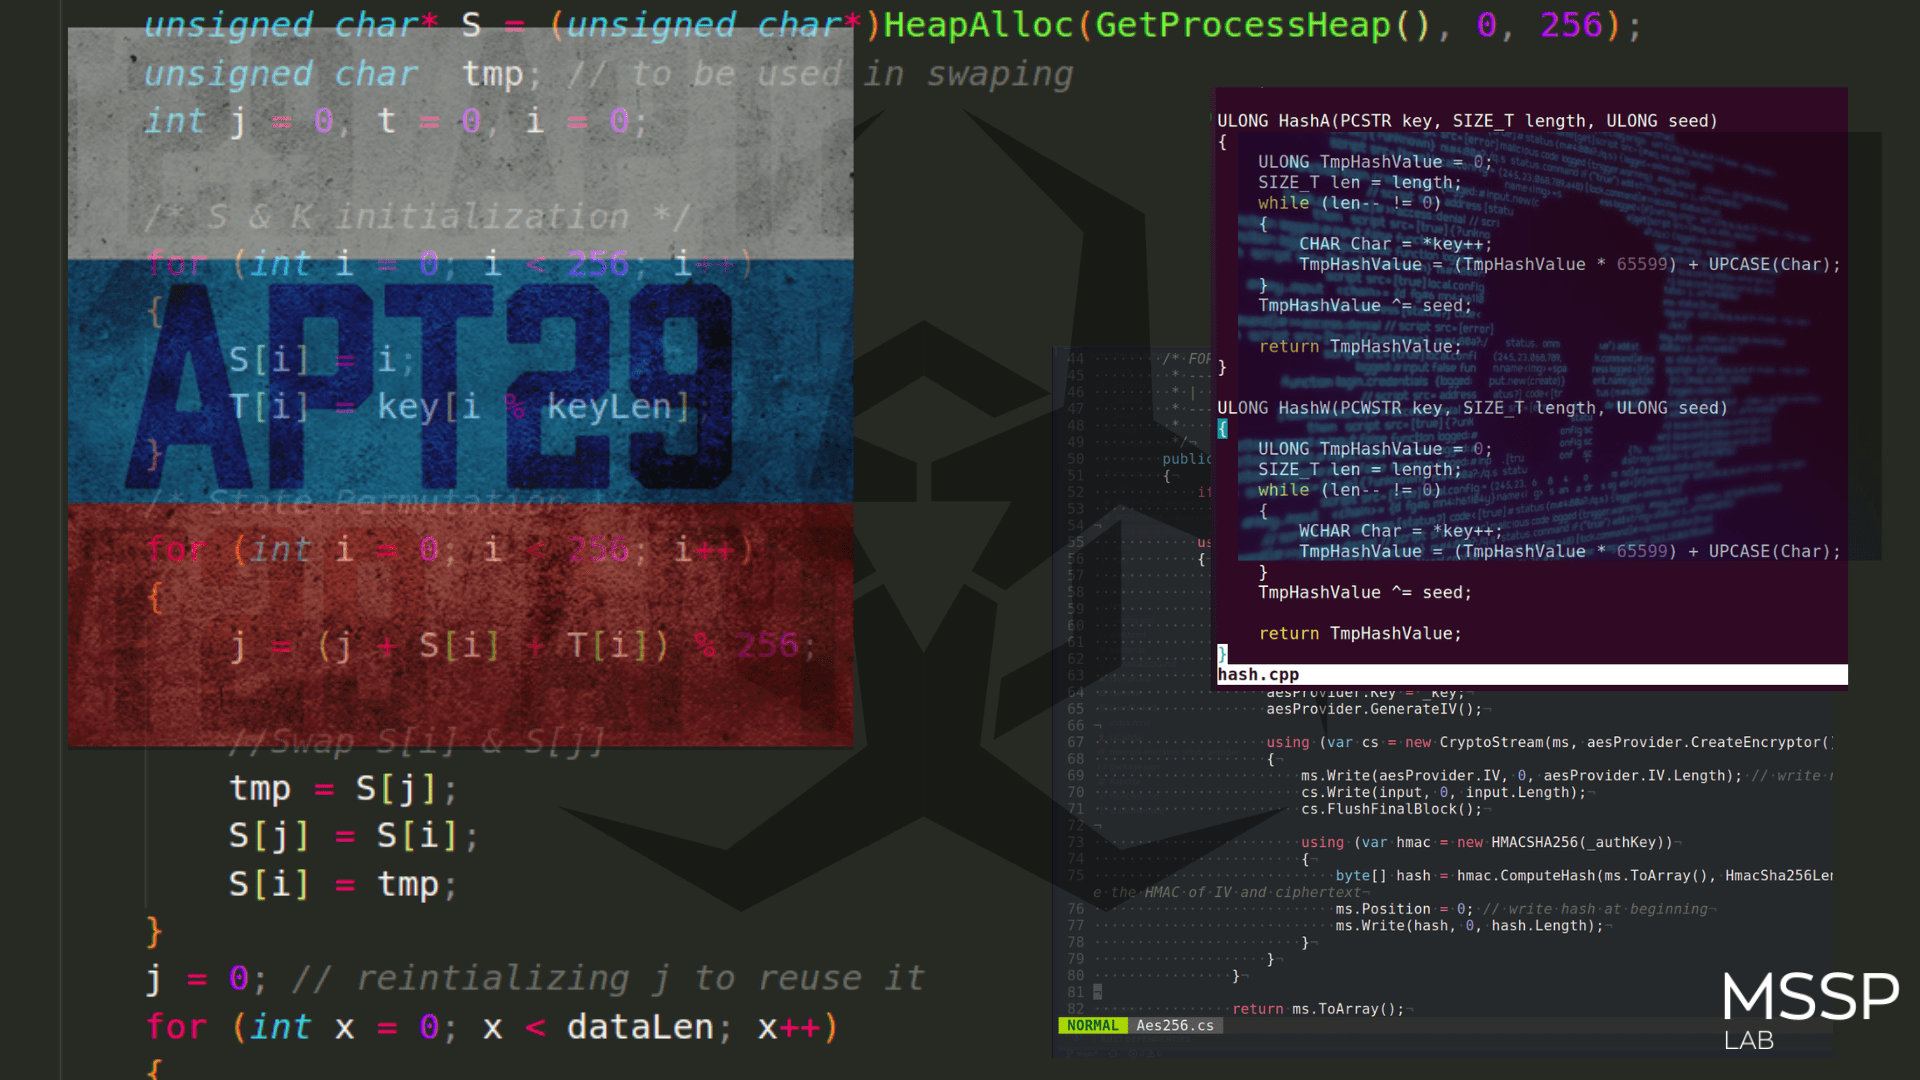Click line number 67 in the gutter

pos(1075,742)
